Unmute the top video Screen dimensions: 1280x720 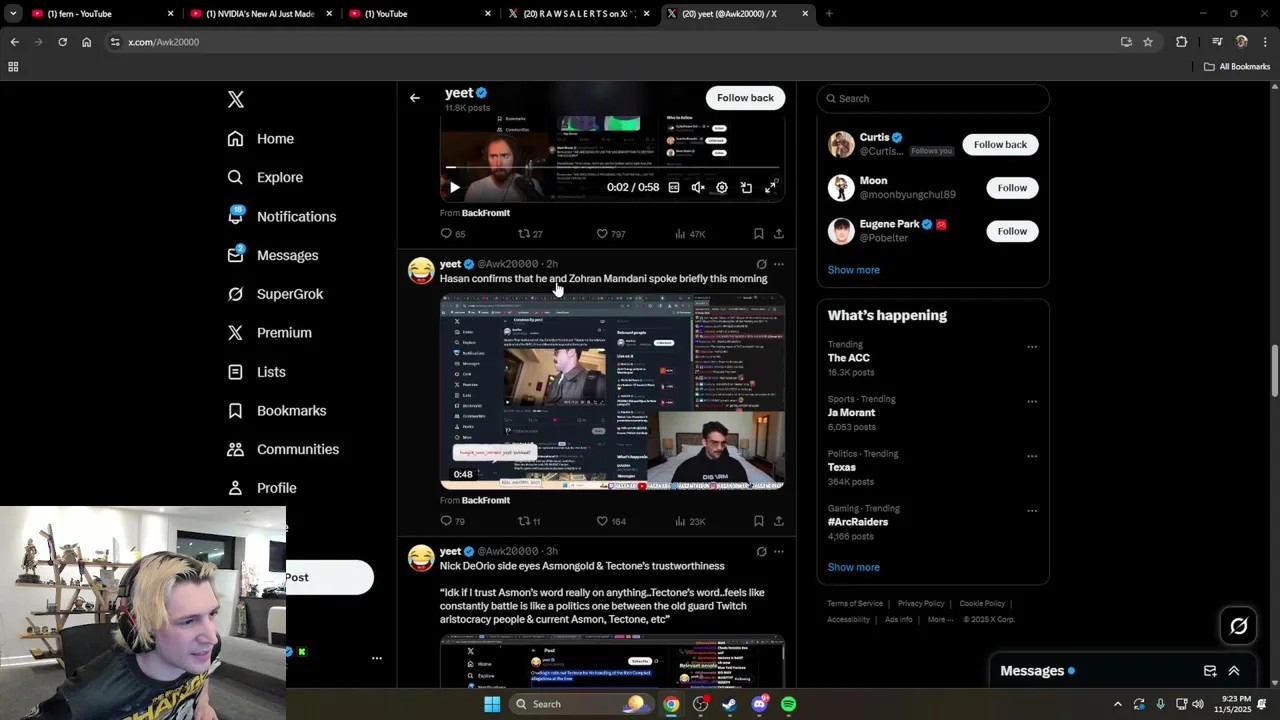coord(698,187)
